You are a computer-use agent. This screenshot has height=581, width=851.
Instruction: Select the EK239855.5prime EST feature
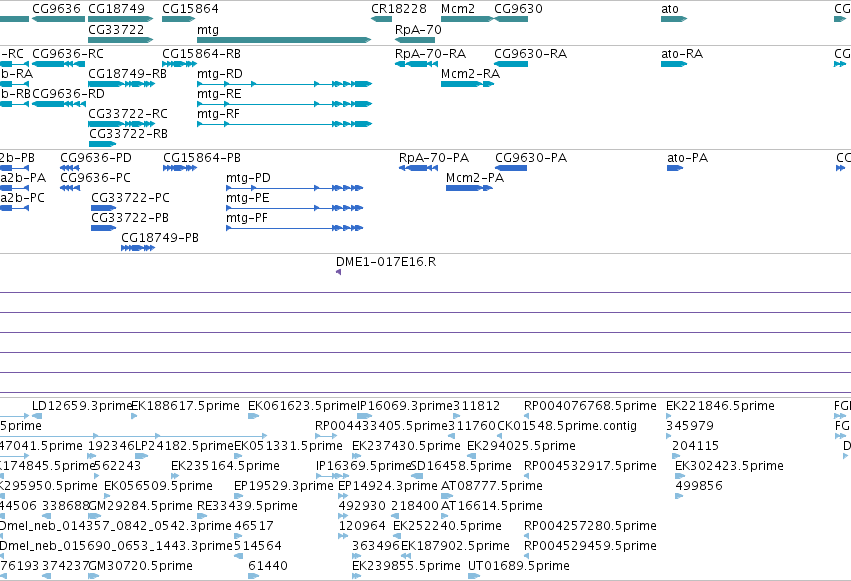click(x=357, y=576)
